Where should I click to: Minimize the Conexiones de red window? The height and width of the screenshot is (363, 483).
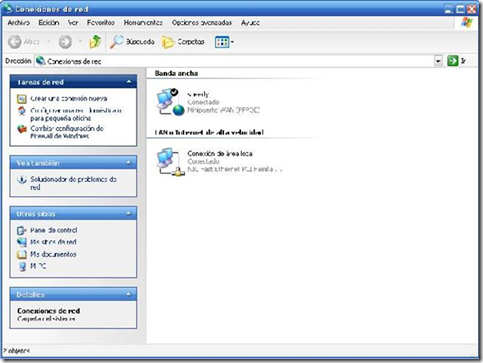click(x=449, y=9)
